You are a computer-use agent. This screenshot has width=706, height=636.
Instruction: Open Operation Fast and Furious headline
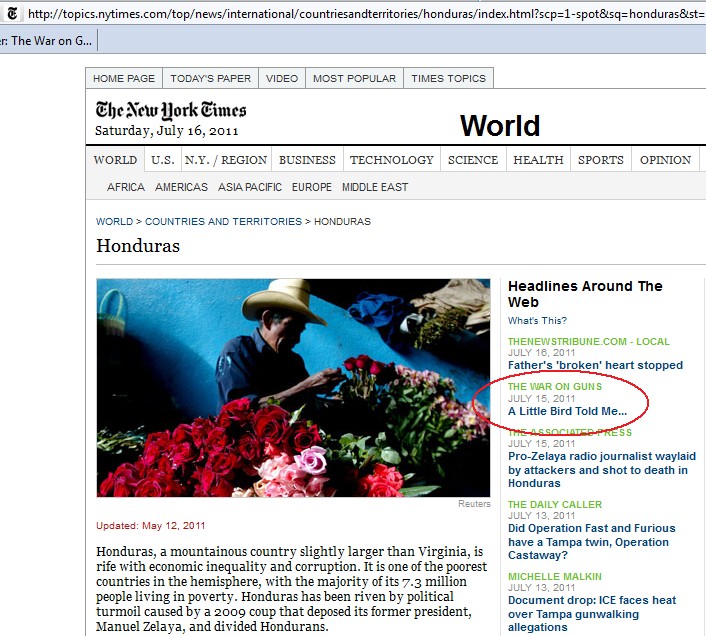(x=592, y=541)
